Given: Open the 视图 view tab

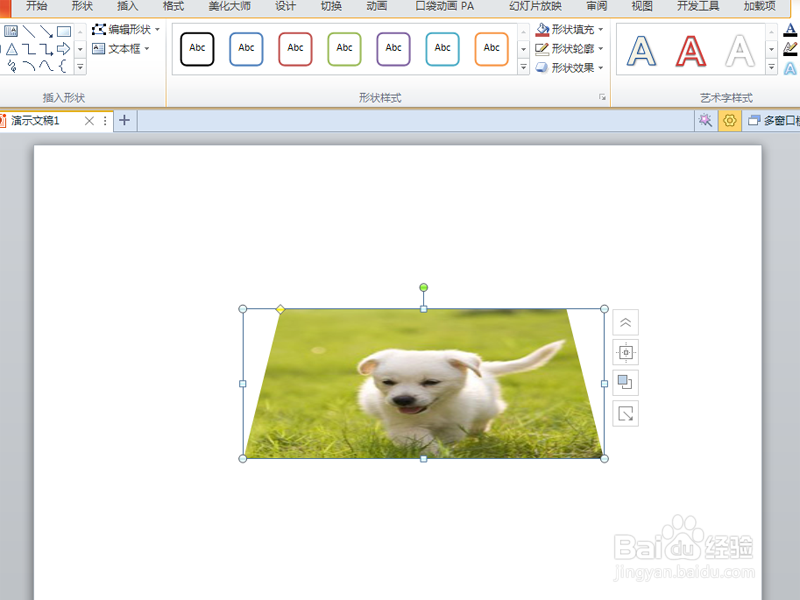Looking at the screenshot, I should 642,6.
